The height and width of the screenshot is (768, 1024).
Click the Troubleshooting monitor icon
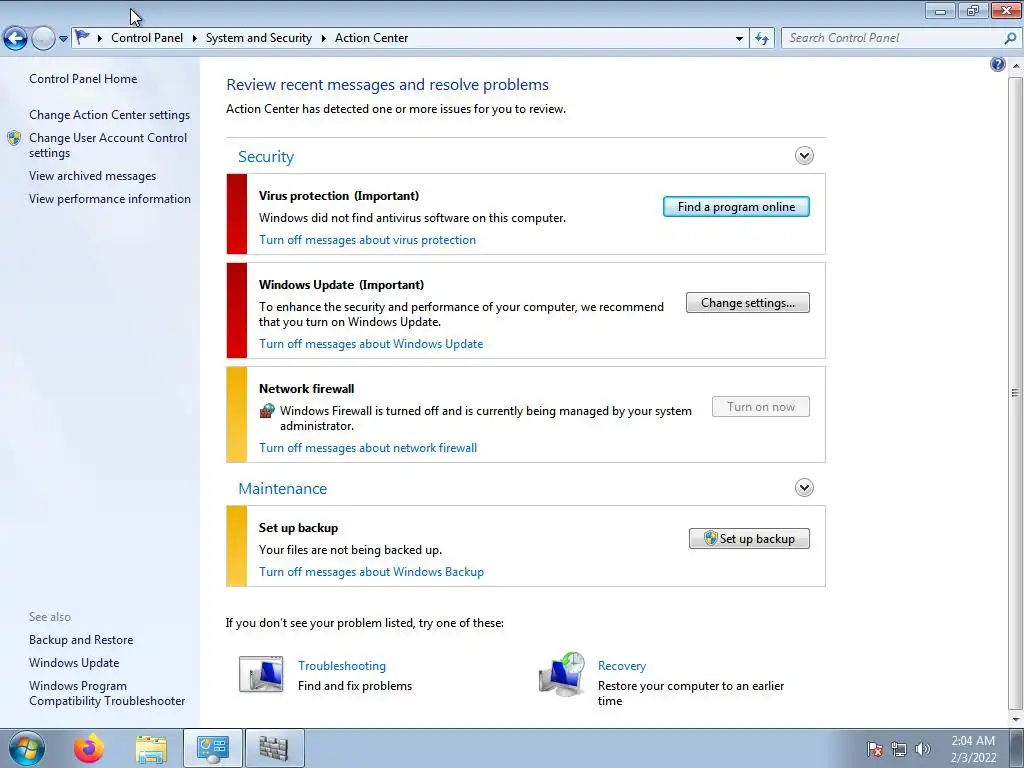(261, 674)
